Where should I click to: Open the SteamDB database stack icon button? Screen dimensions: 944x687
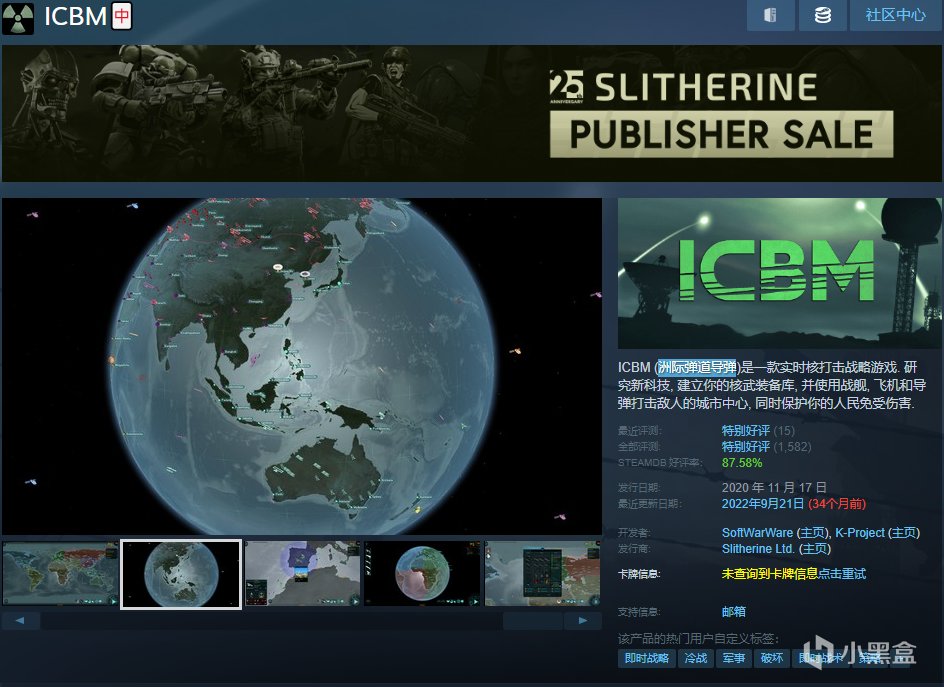822,15
